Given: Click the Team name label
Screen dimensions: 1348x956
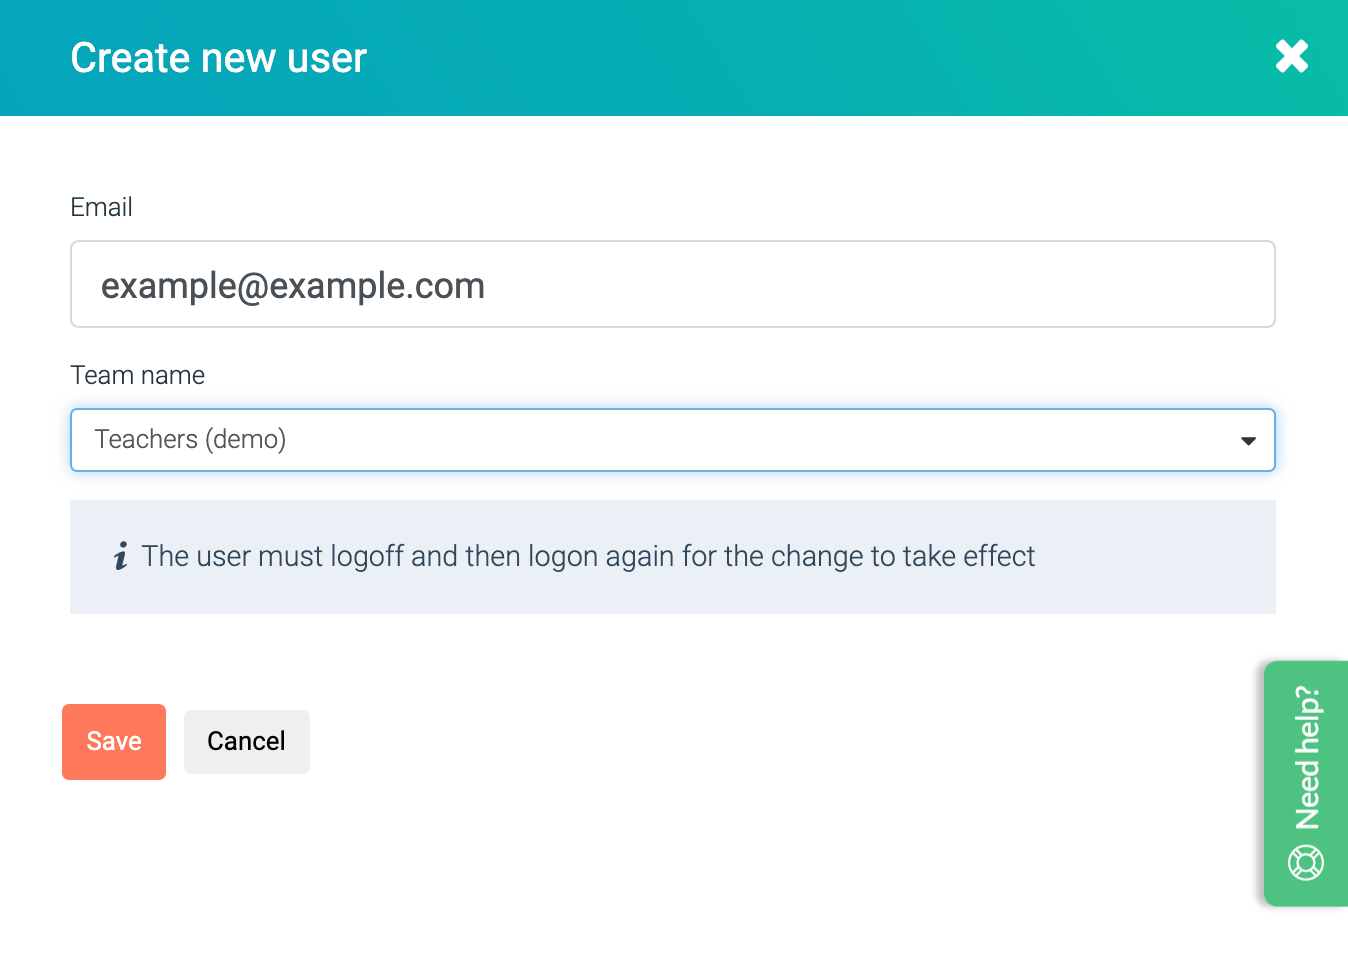Looking at the screenshot, I should [x=137, y=375].
